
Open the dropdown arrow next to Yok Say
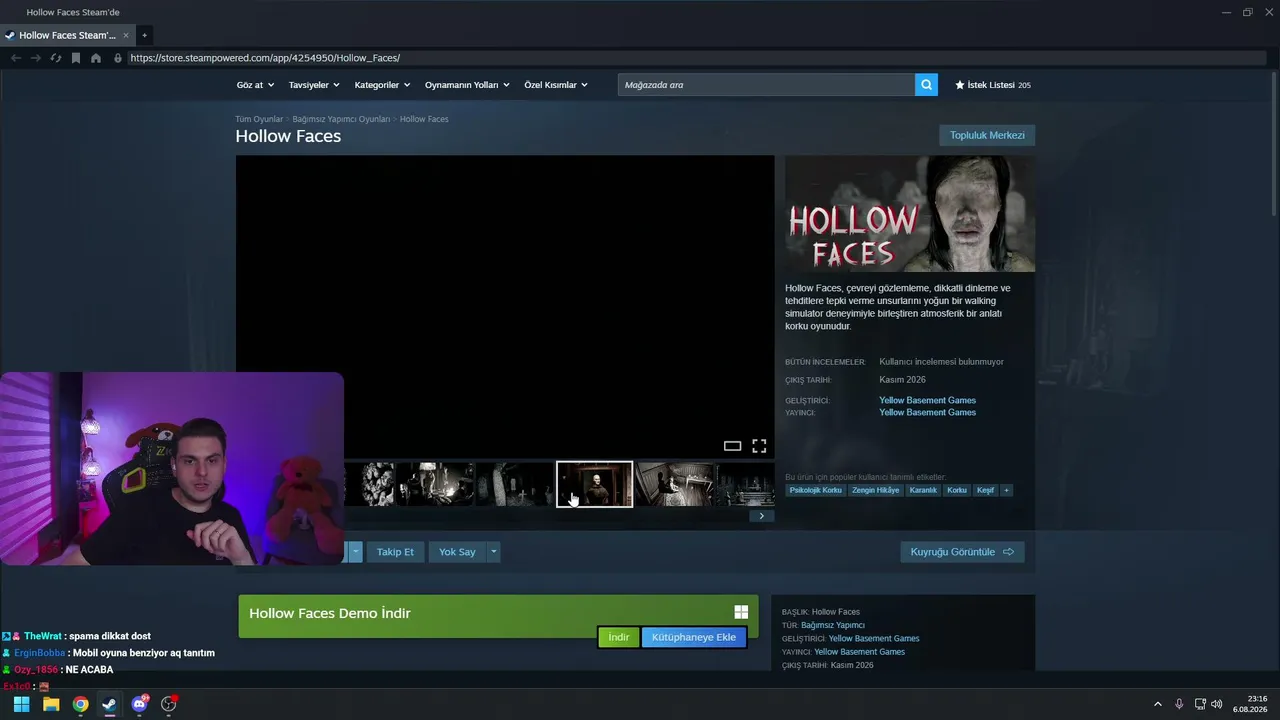pyautogui.click(x=493, y=552)
